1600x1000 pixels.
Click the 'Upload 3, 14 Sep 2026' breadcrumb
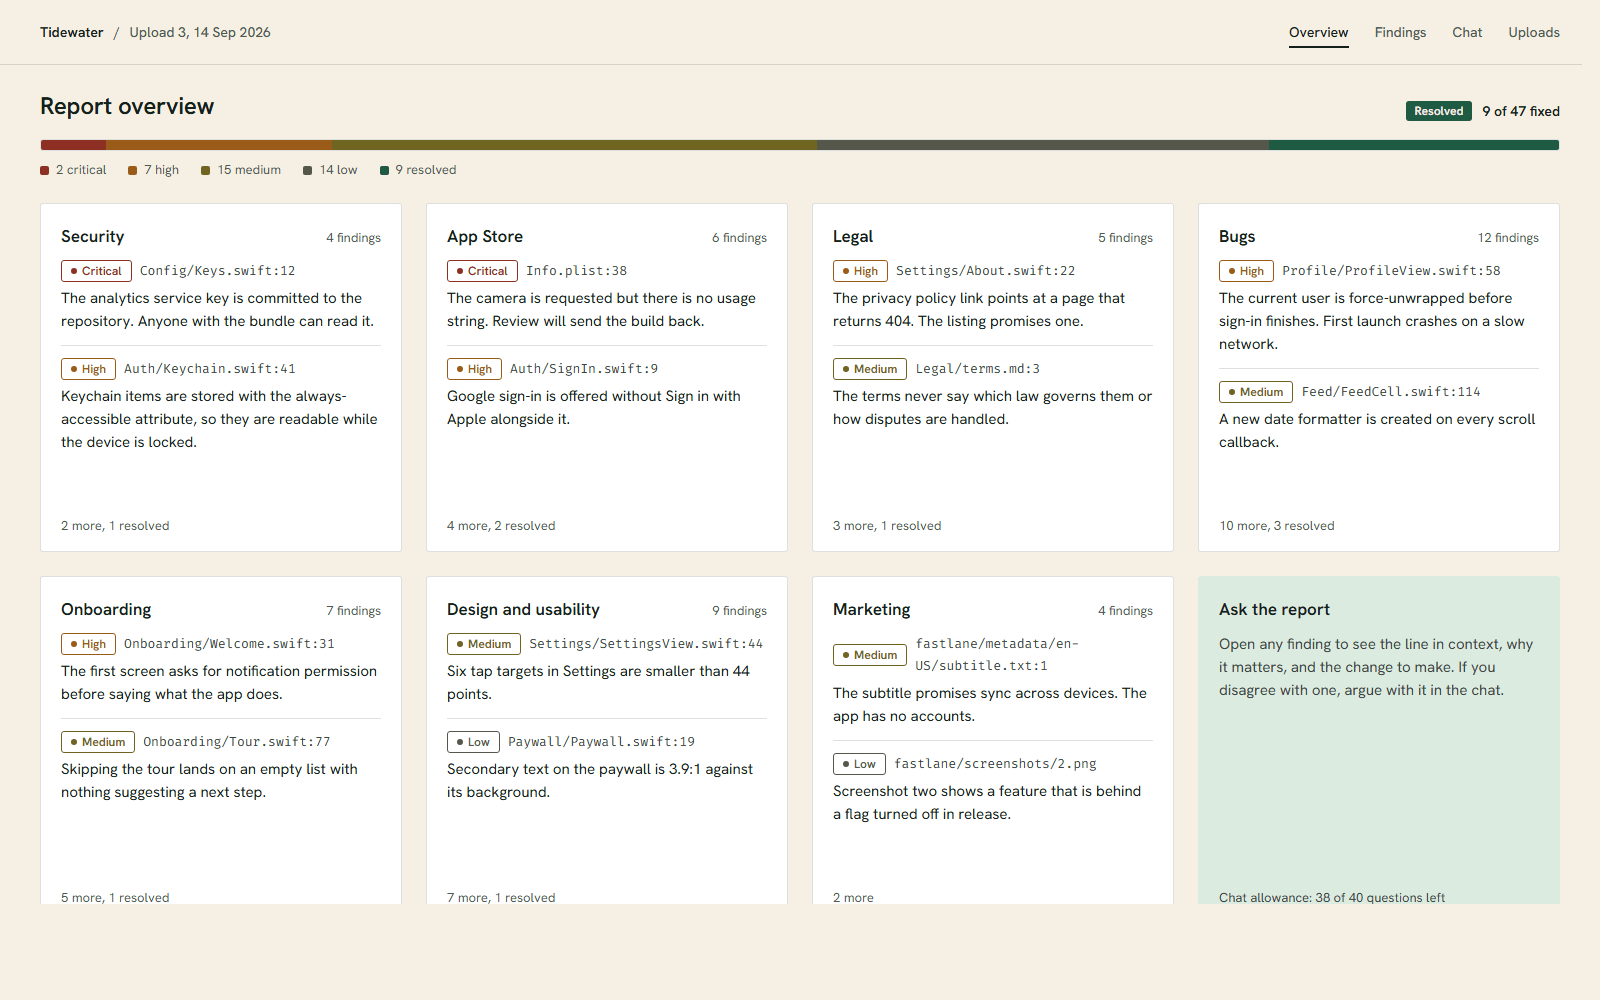tap(200, 32)
